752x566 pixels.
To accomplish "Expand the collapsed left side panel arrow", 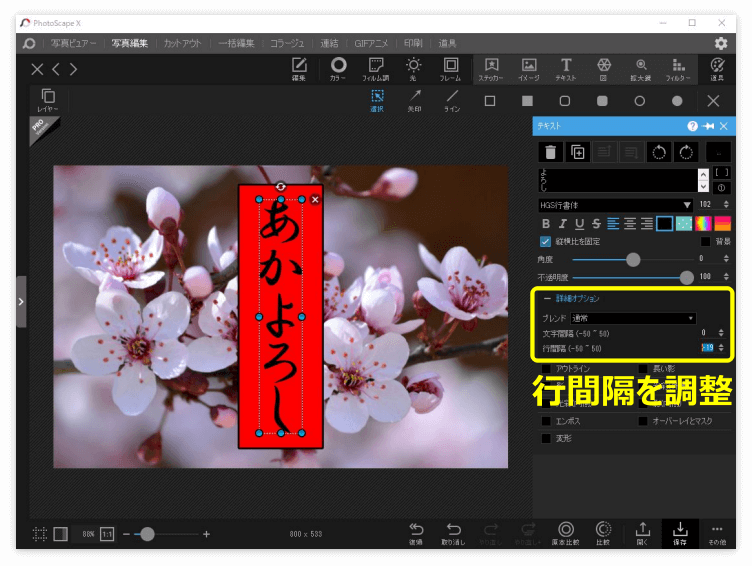I will pos(21,302).
